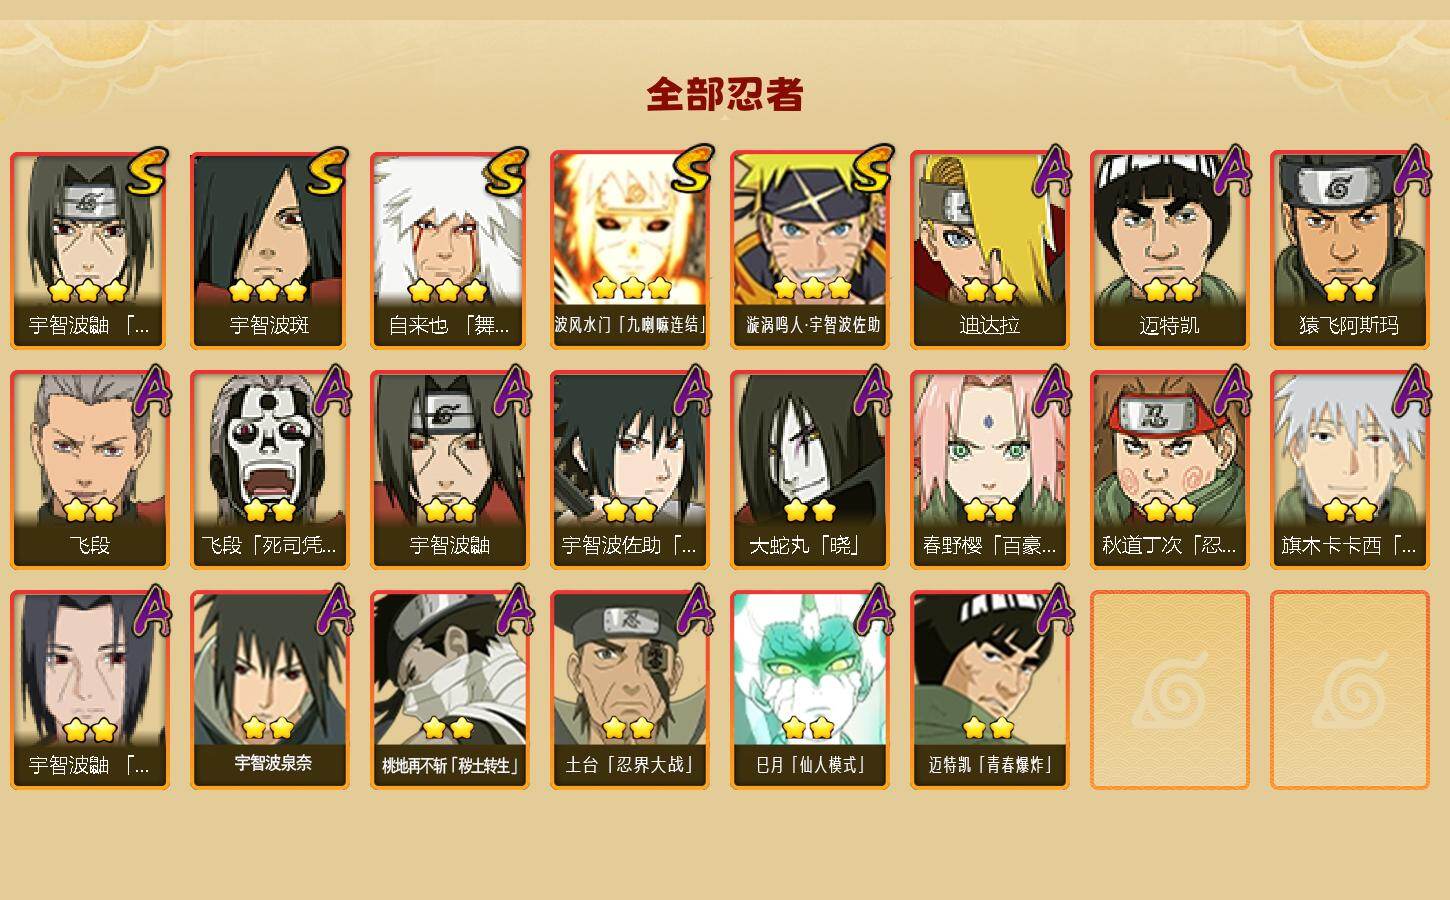Open the 秋道丁次 ninja card
This screenshot has width=1450, height=900.
click(x=1170, y=470)
